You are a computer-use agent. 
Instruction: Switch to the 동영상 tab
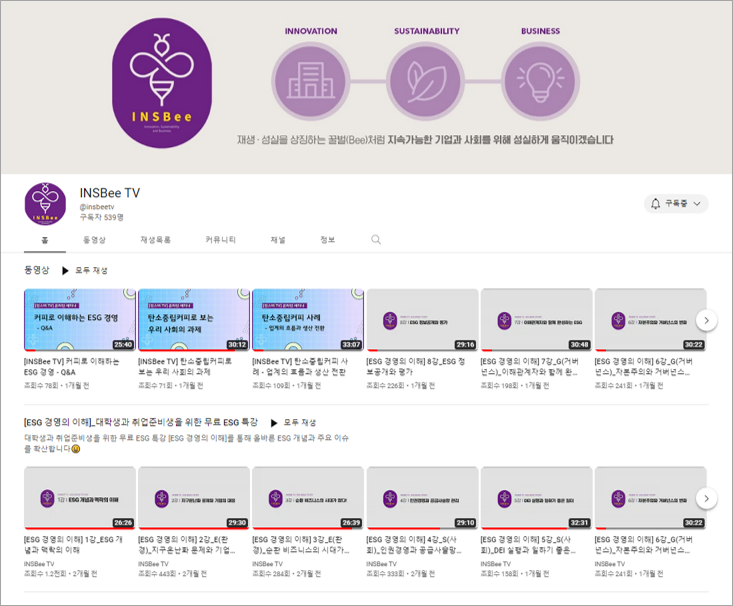(x=94, y=240)
